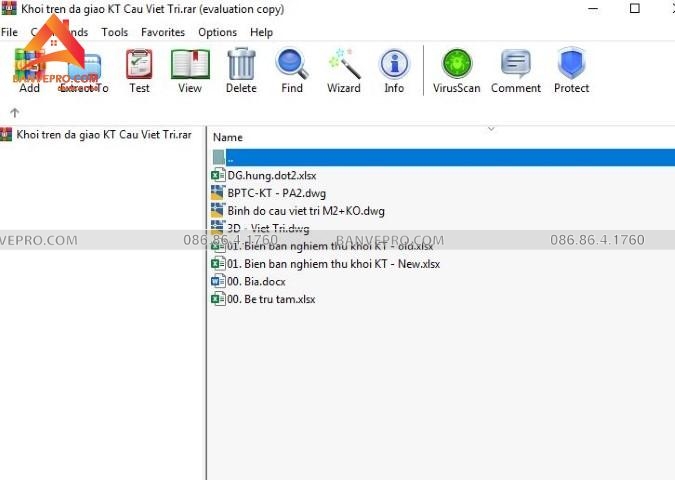Select the parent folder '..' row
675x480 pixels.
pos(443,158)
